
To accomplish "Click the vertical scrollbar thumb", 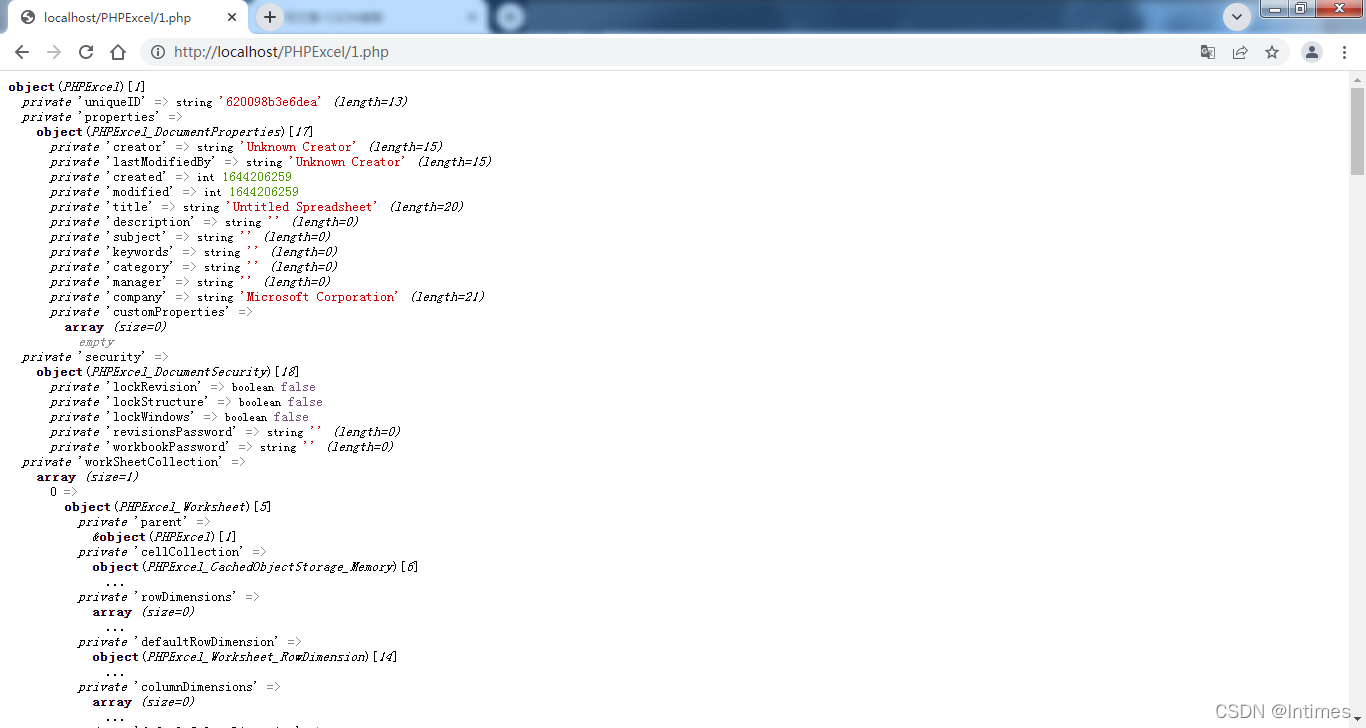I will (x=1357, y=130).
